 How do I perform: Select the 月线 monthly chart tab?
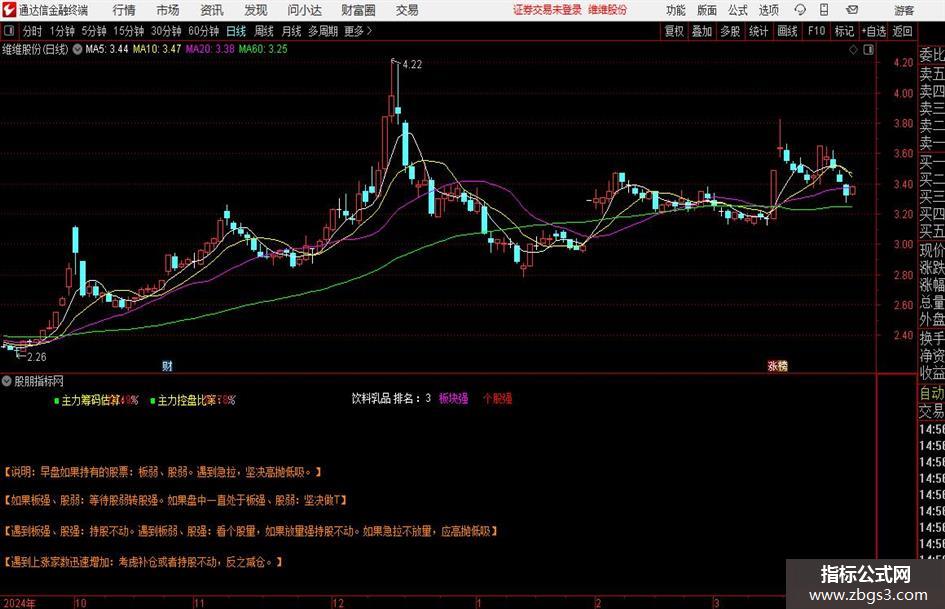point(292,31)
